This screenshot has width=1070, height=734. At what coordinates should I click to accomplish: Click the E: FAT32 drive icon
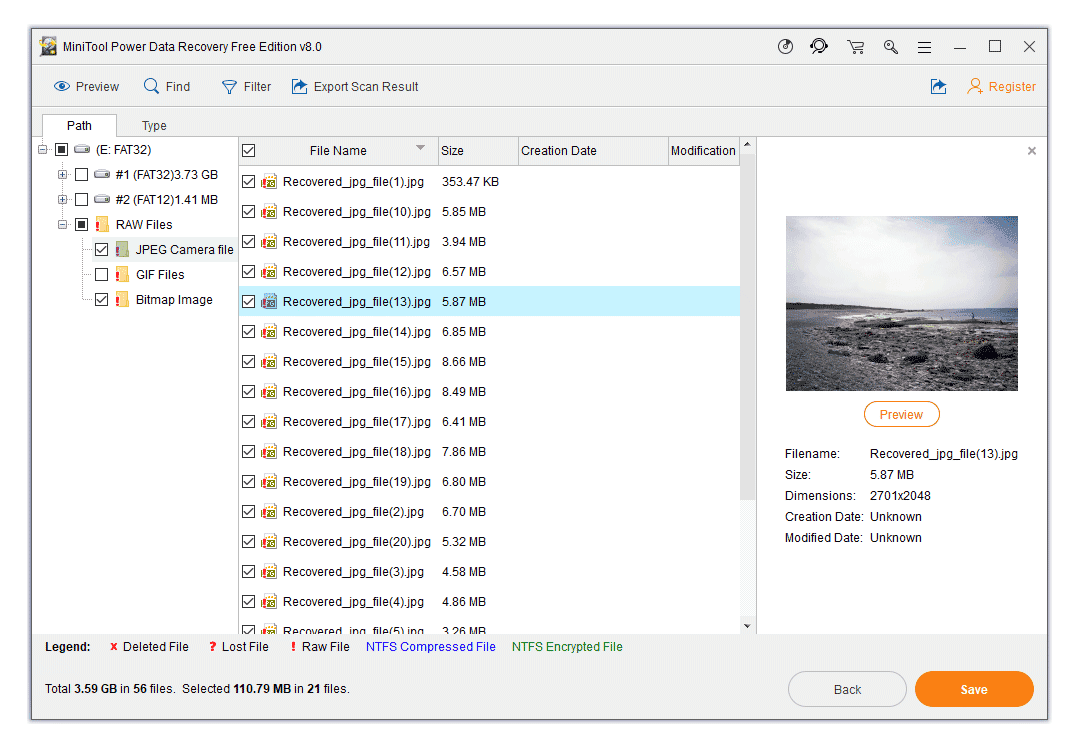(83, 149)
